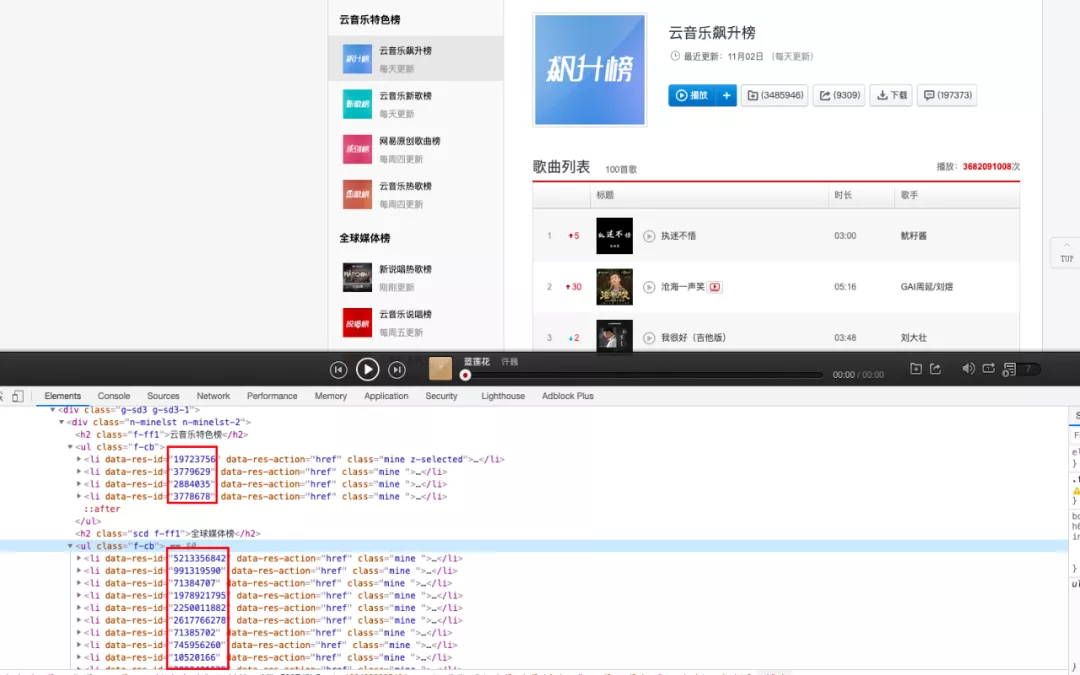Click the 新歌榜 teal chart icon
1080x675 pixels.
[x=357, y=104]
